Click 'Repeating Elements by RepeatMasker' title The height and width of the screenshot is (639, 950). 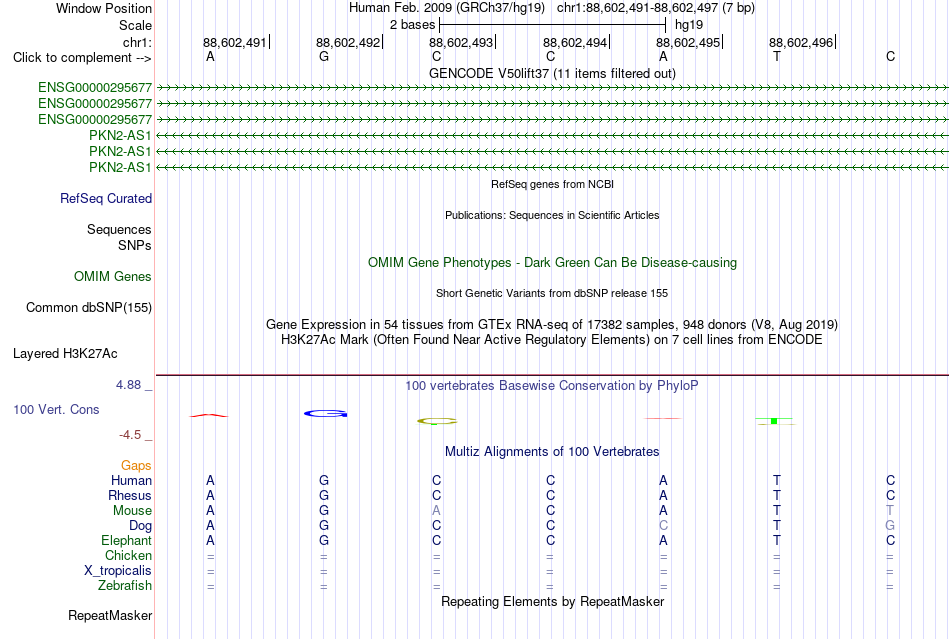point(553,601)
